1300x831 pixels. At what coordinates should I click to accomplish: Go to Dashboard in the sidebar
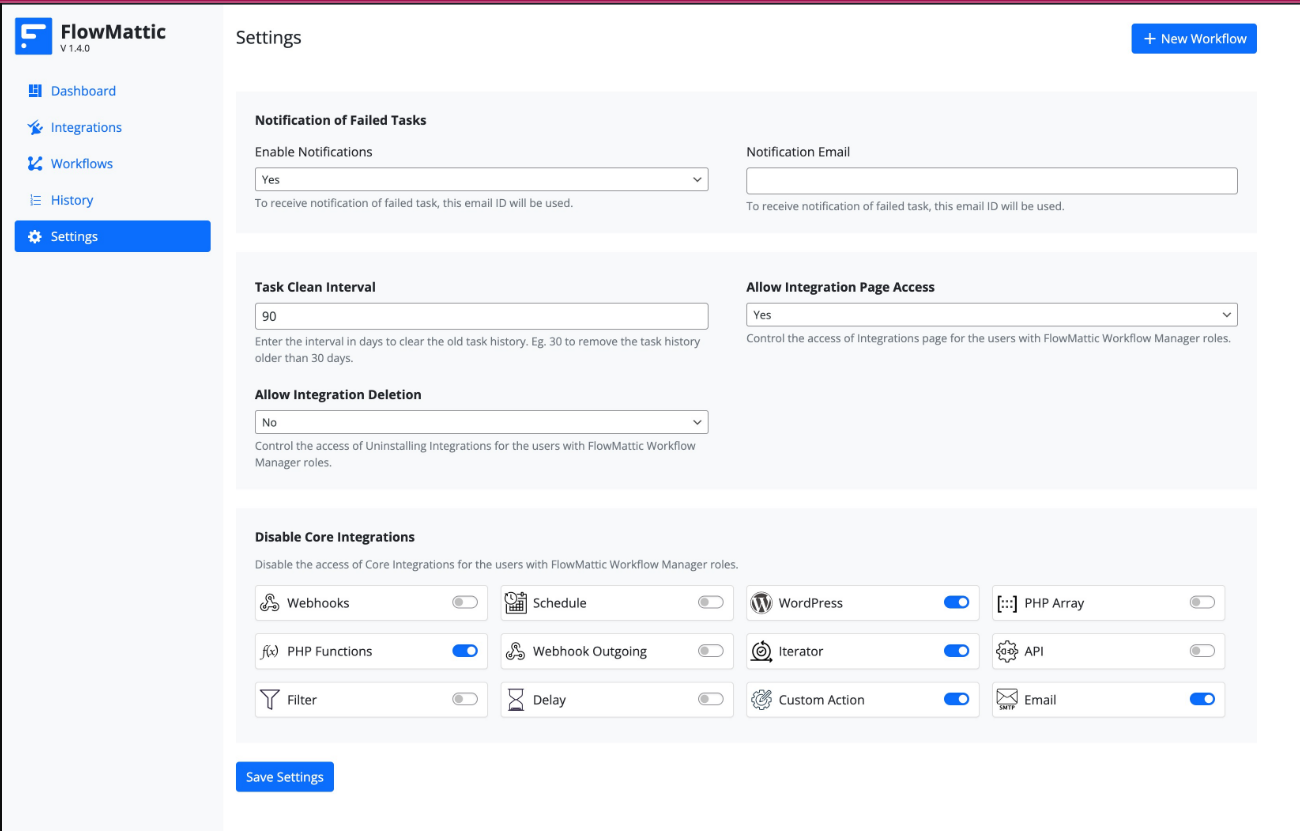click(x=83, y=91)
